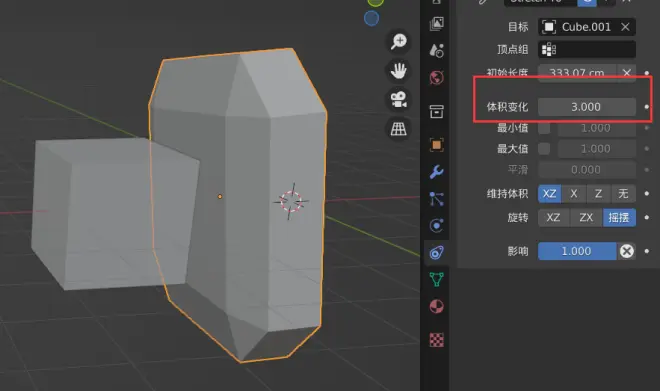Enable the 最小值 checkbox
This screenshot has height=391, width=660.
pos(544,128)
